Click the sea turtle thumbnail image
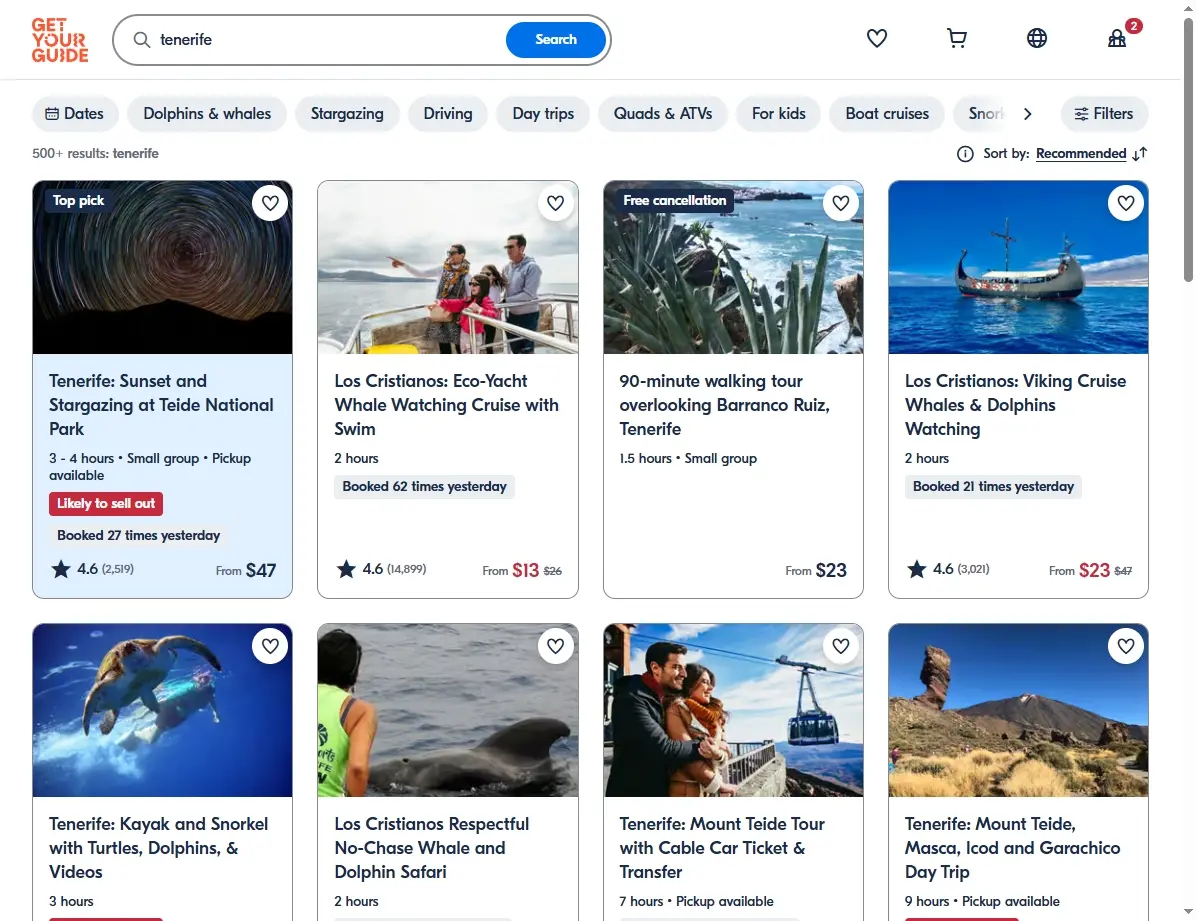Viewport: 1196px width, 921px height. (162, 710)
